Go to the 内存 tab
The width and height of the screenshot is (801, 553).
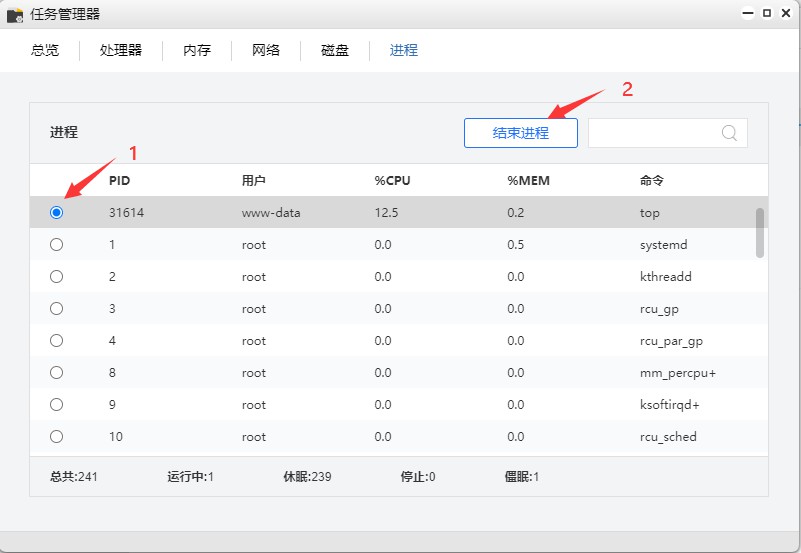tap(197, 50)
